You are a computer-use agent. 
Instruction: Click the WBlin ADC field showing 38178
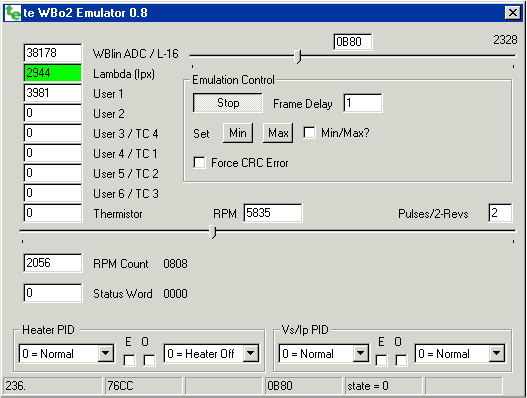click(x=53, y=53)
